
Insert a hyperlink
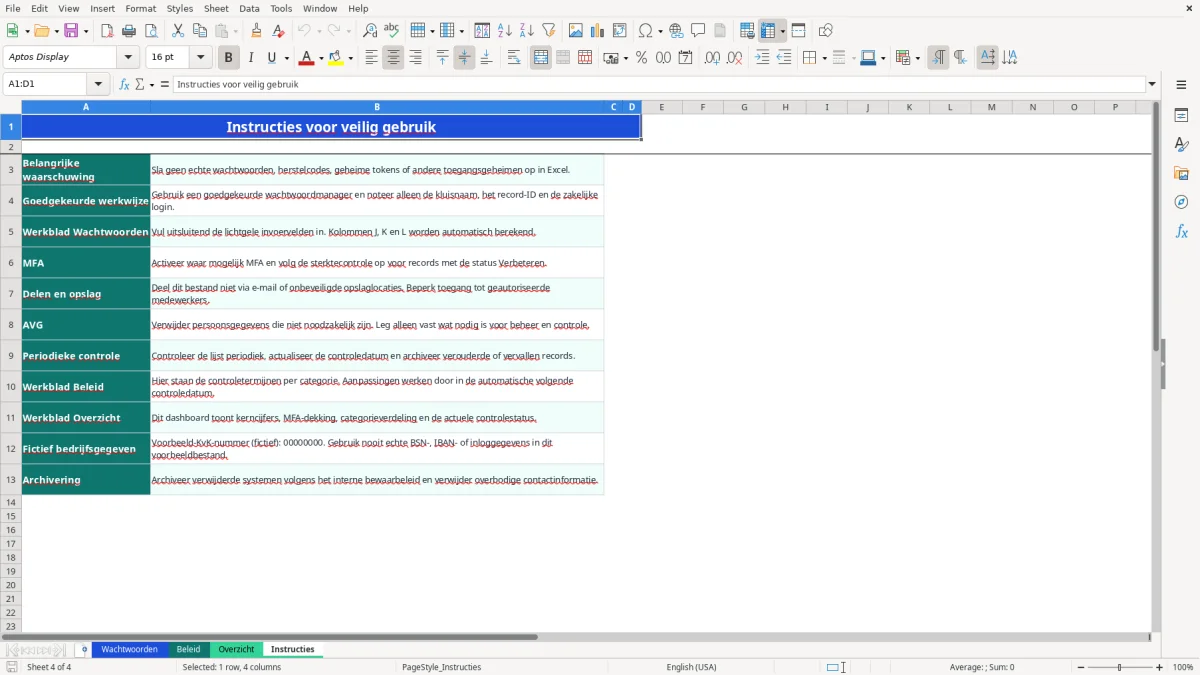point(676,31)
